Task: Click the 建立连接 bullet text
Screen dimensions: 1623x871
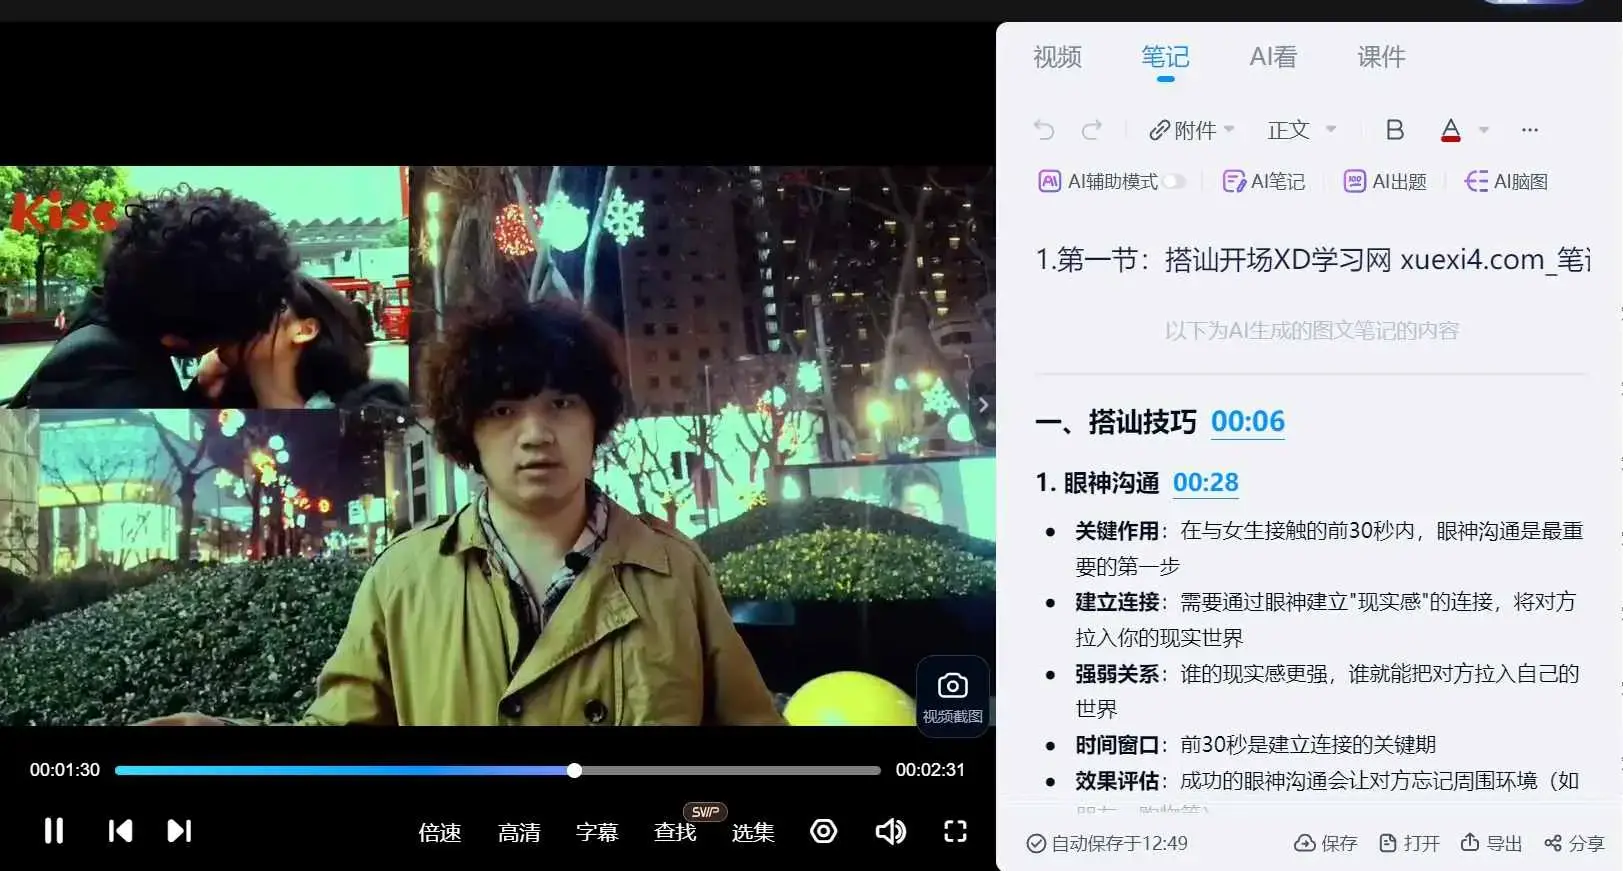Action: tap(1117, 602)
